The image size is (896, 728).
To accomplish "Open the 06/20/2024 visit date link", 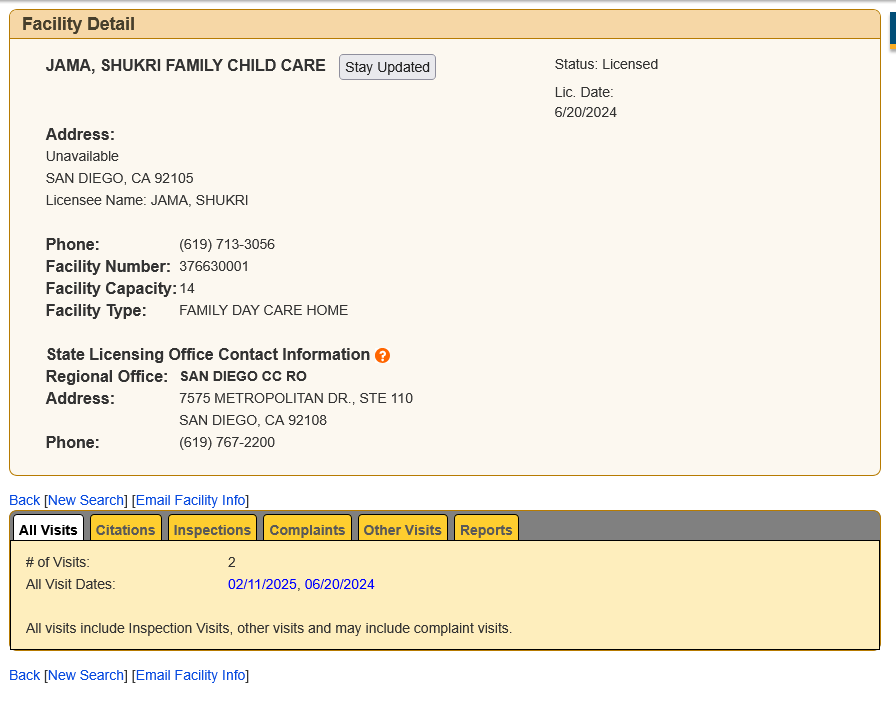I will click(x=339, y=584).
